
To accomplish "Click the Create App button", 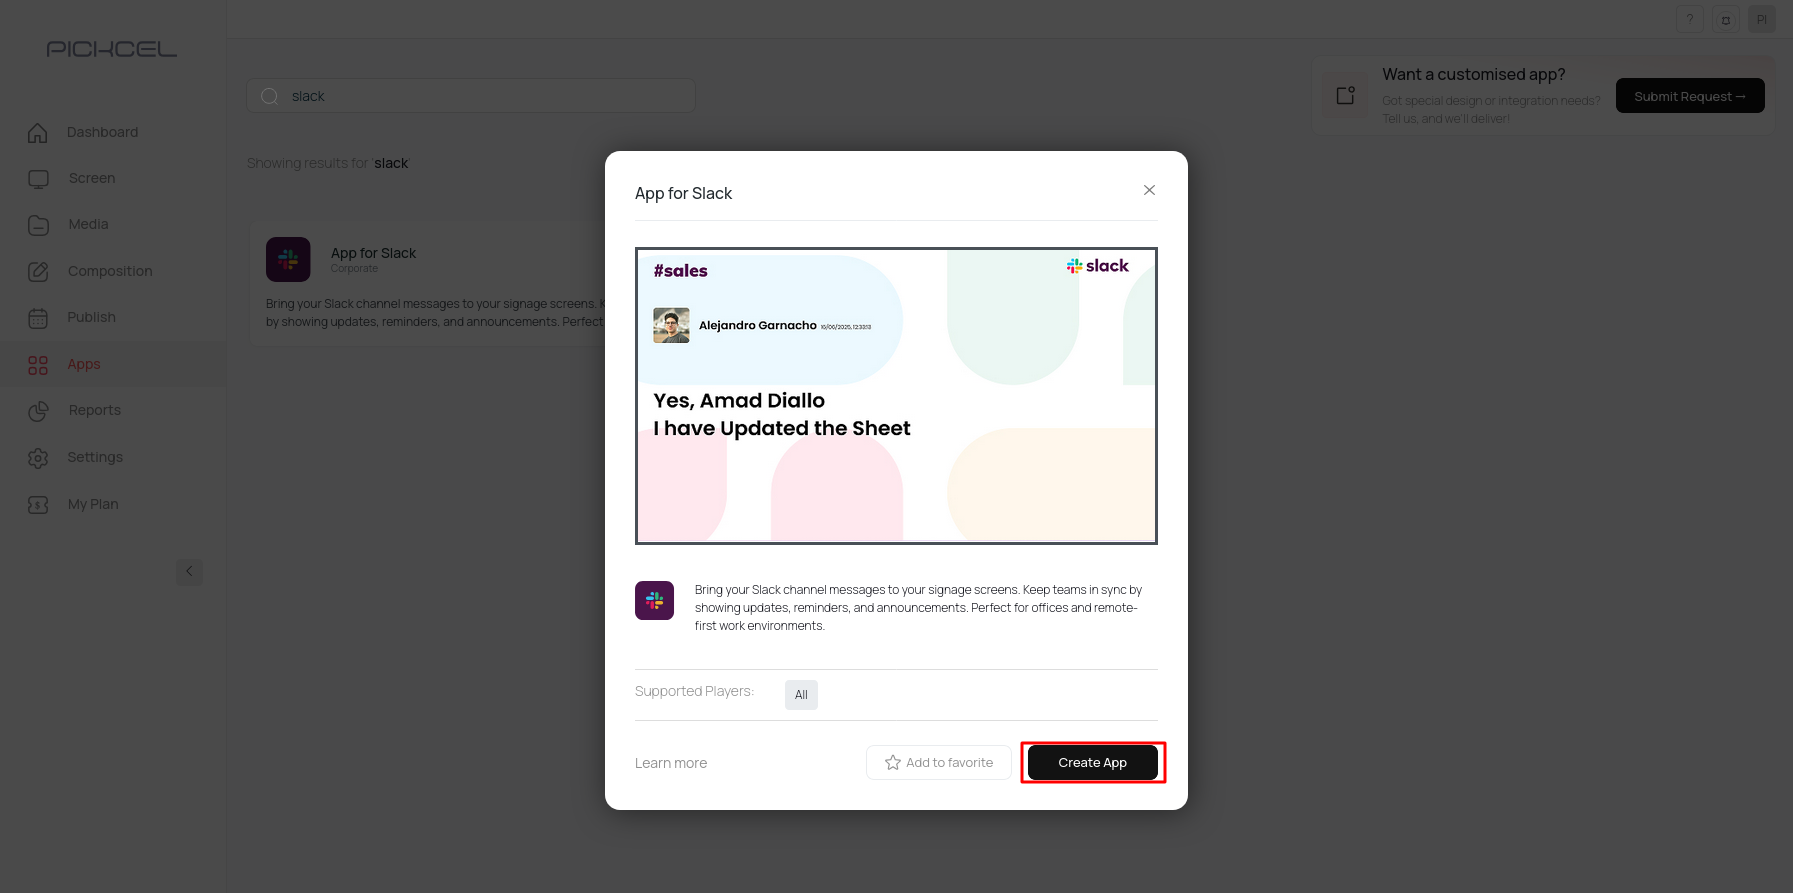I will coord(1092,762).
